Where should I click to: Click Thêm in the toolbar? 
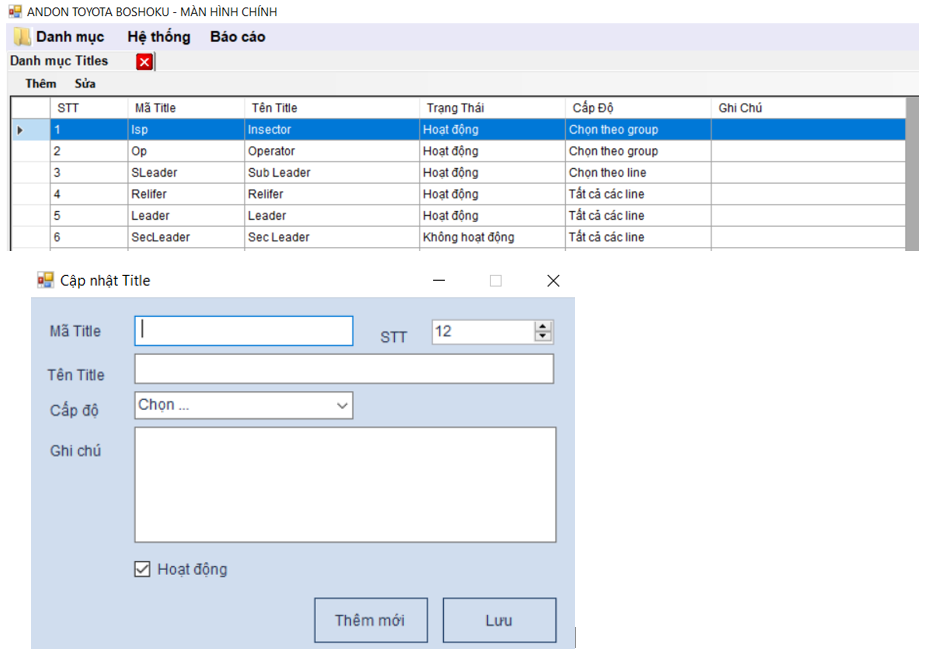[41, 84]
